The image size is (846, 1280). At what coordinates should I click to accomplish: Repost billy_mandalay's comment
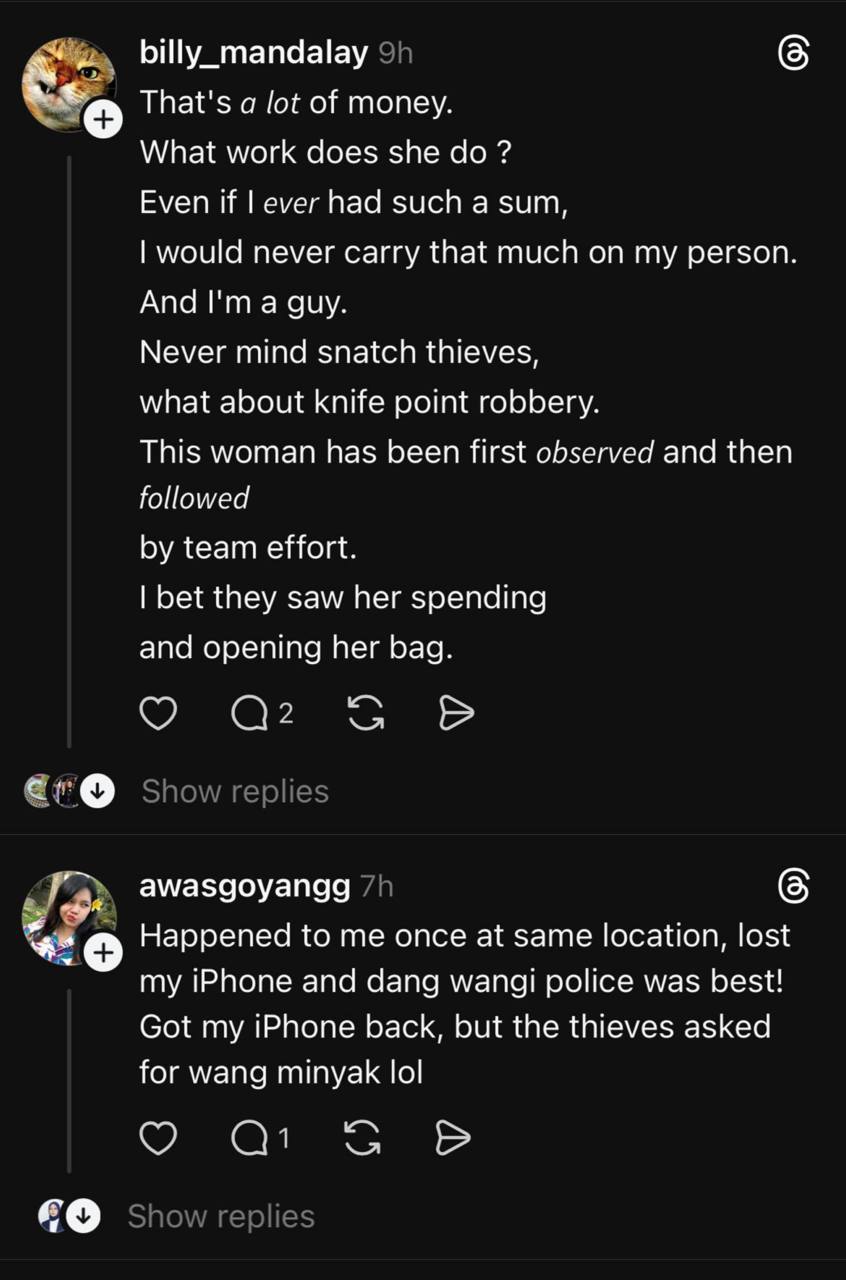365,714
